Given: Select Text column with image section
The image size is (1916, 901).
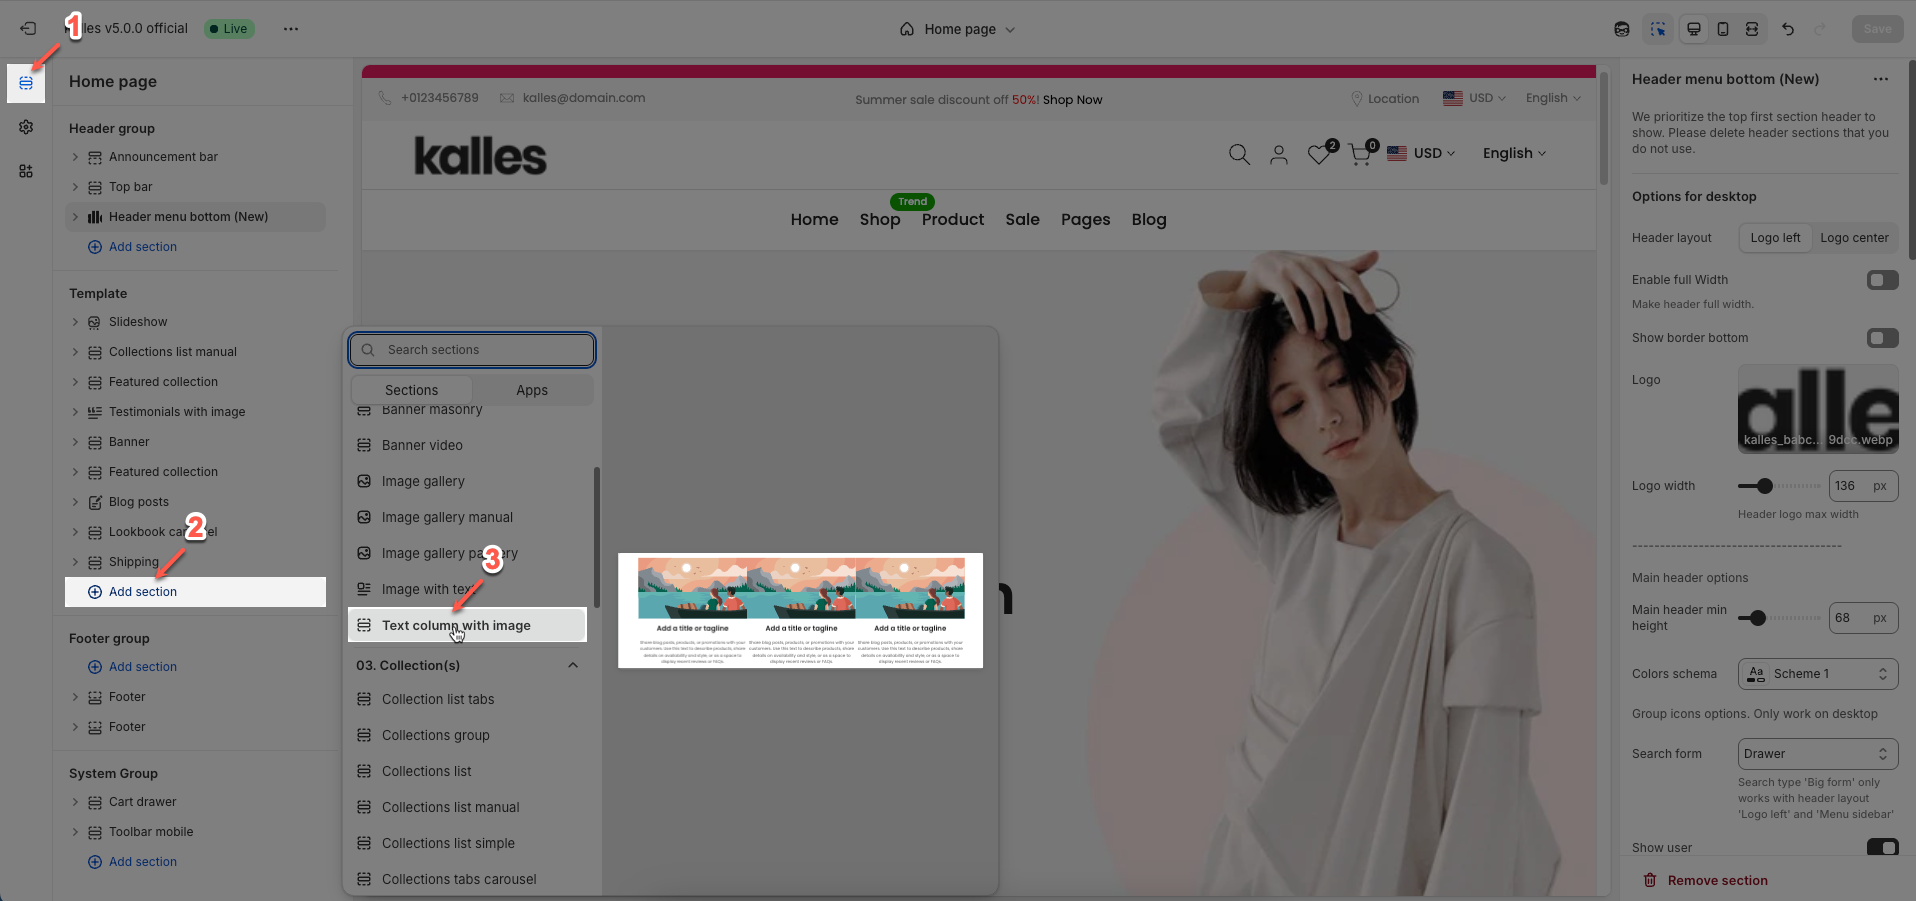Looking at the screenshot, I should tap(467, 625).
